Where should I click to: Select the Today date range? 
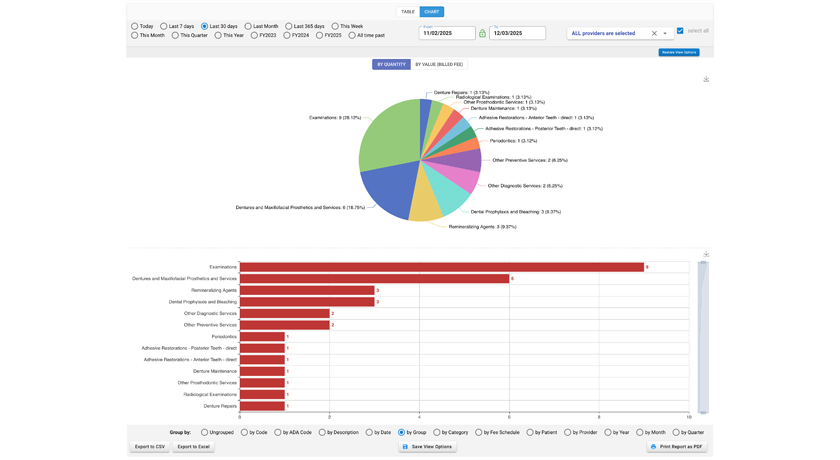coord(134,26)
